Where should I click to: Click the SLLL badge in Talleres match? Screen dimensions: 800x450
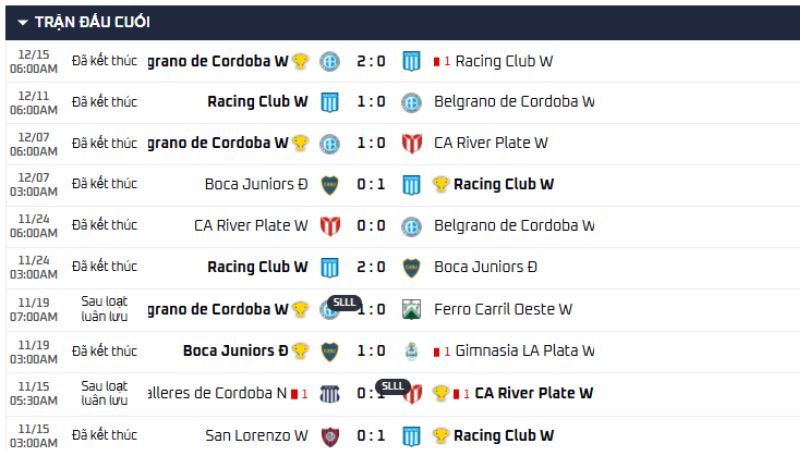393,386
